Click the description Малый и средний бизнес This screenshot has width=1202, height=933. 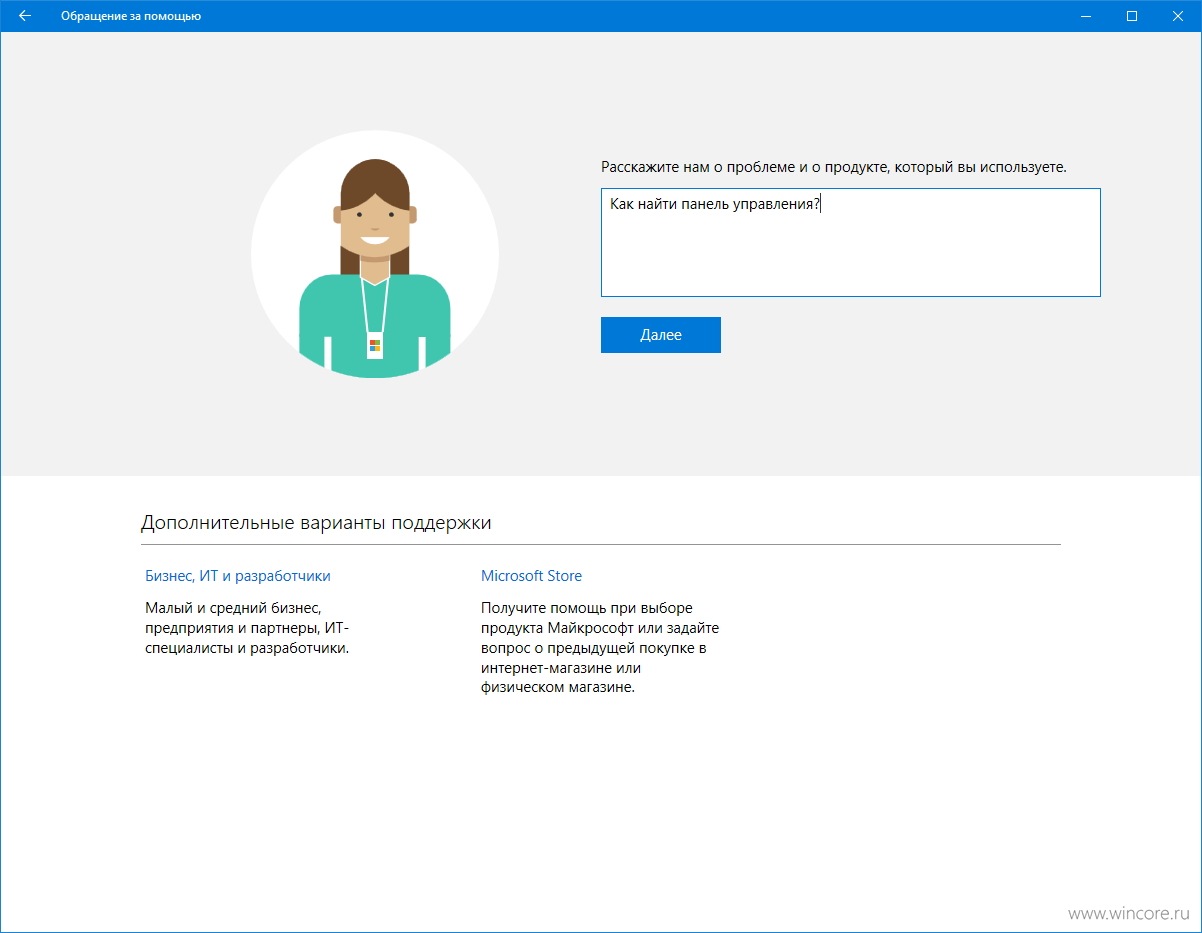pos(248,628)
